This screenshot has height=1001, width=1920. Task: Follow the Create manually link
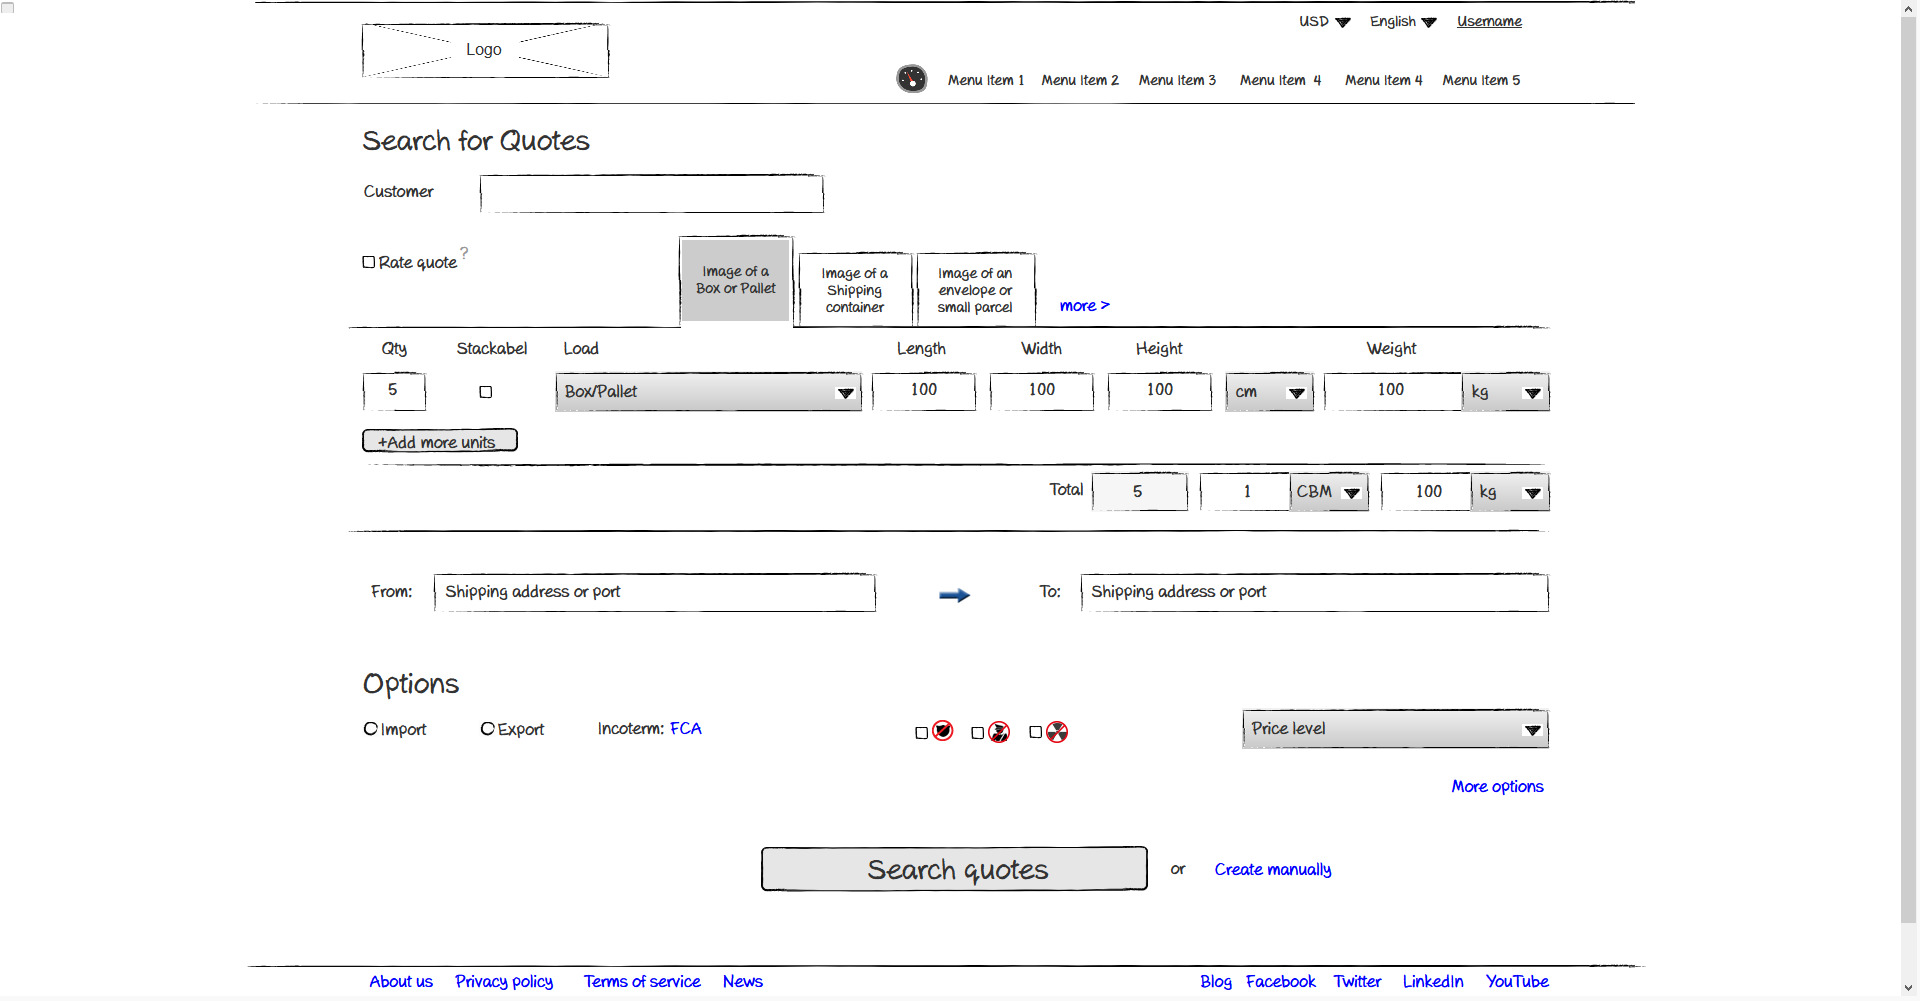click(1272, 870)
